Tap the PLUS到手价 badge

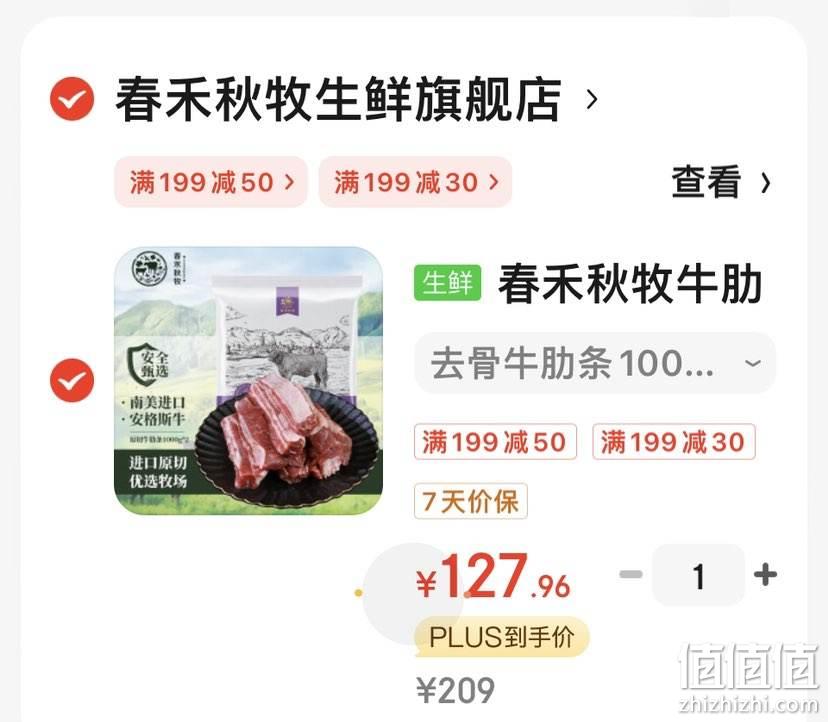502,636
